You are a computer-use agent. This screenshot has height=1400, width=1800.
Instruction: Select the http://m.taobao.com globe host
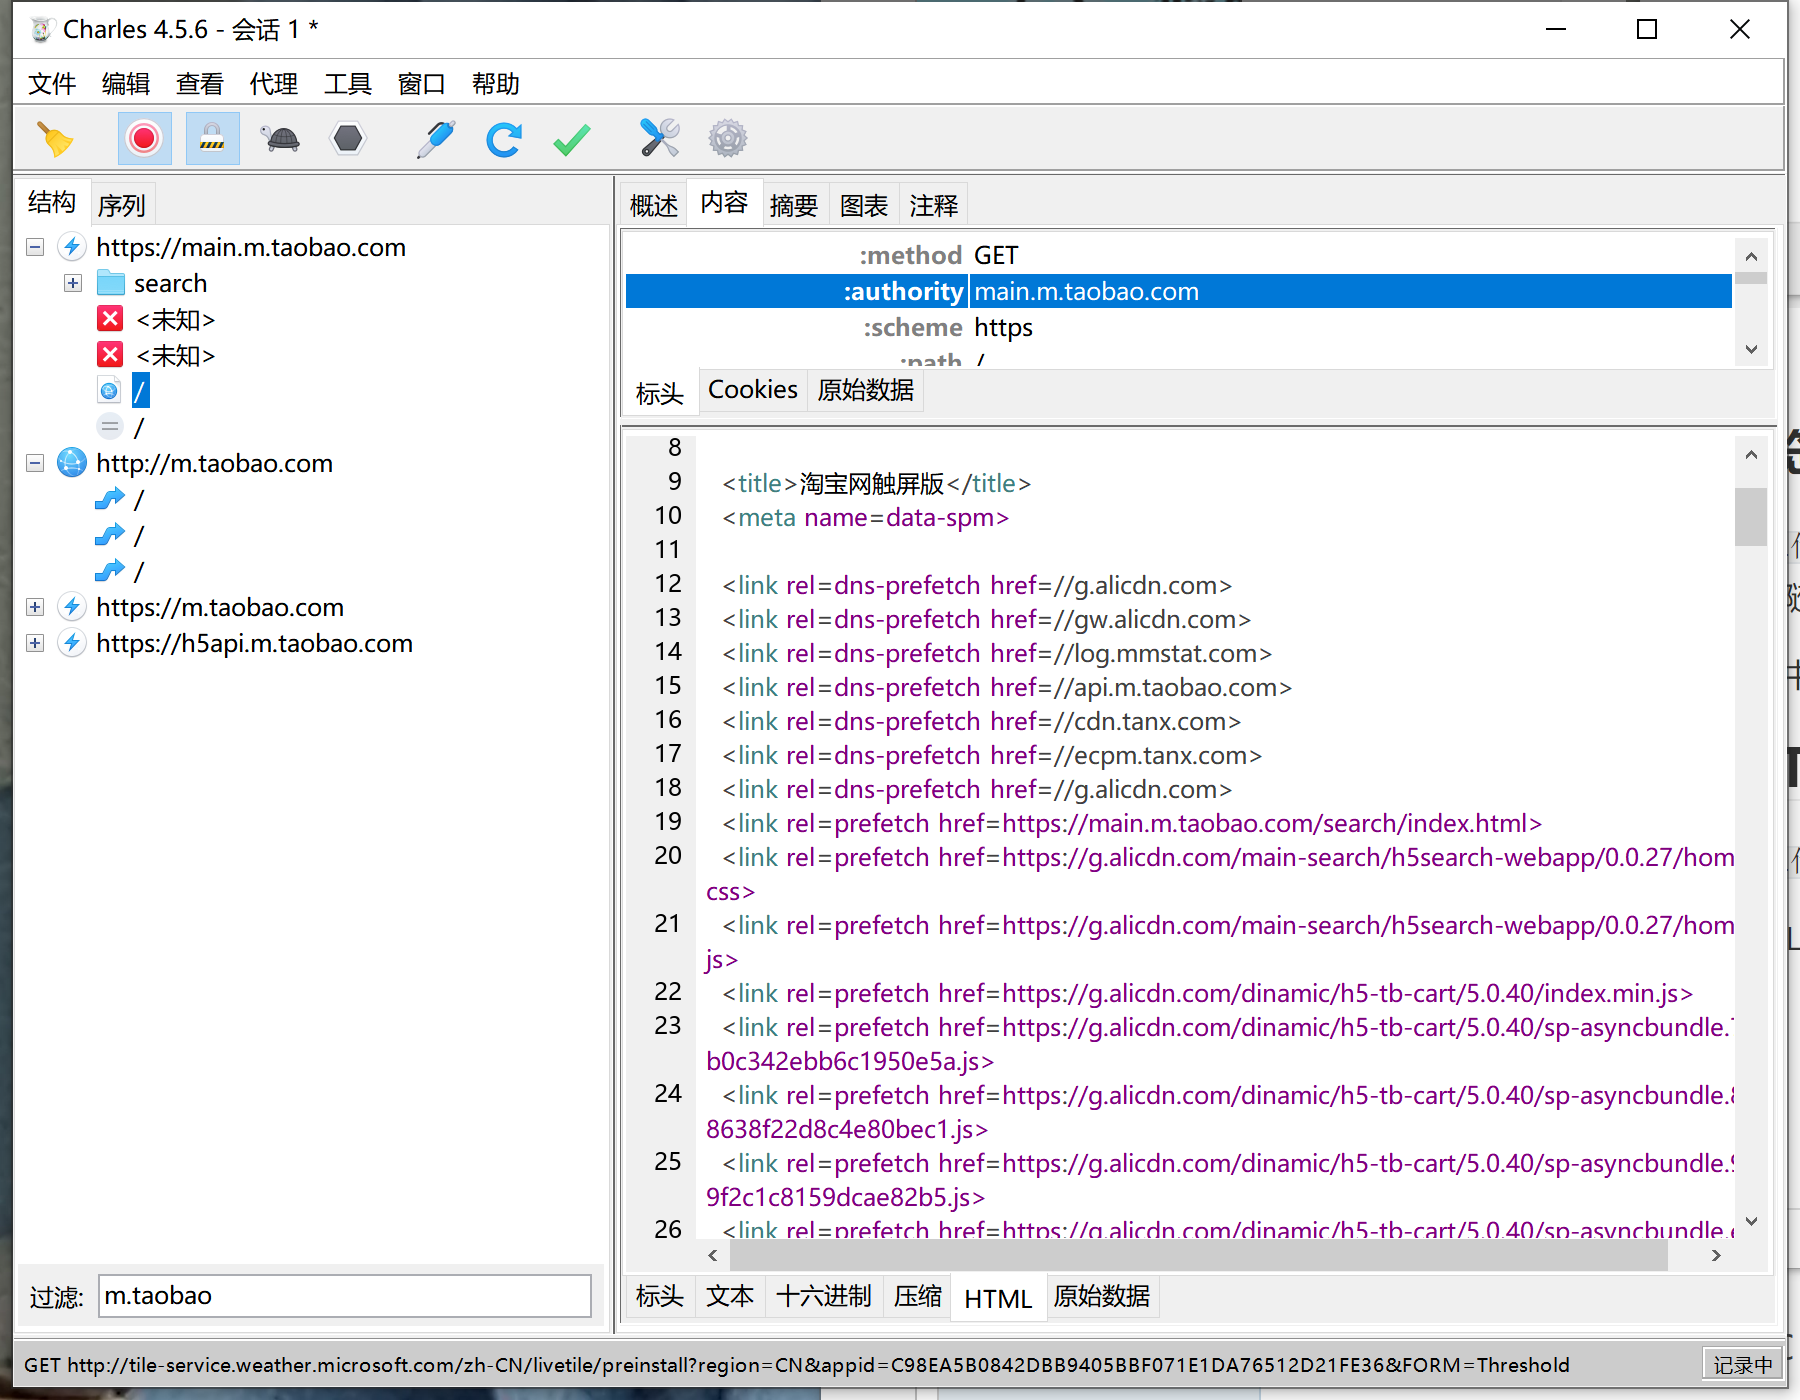click(x=214, y=463)
